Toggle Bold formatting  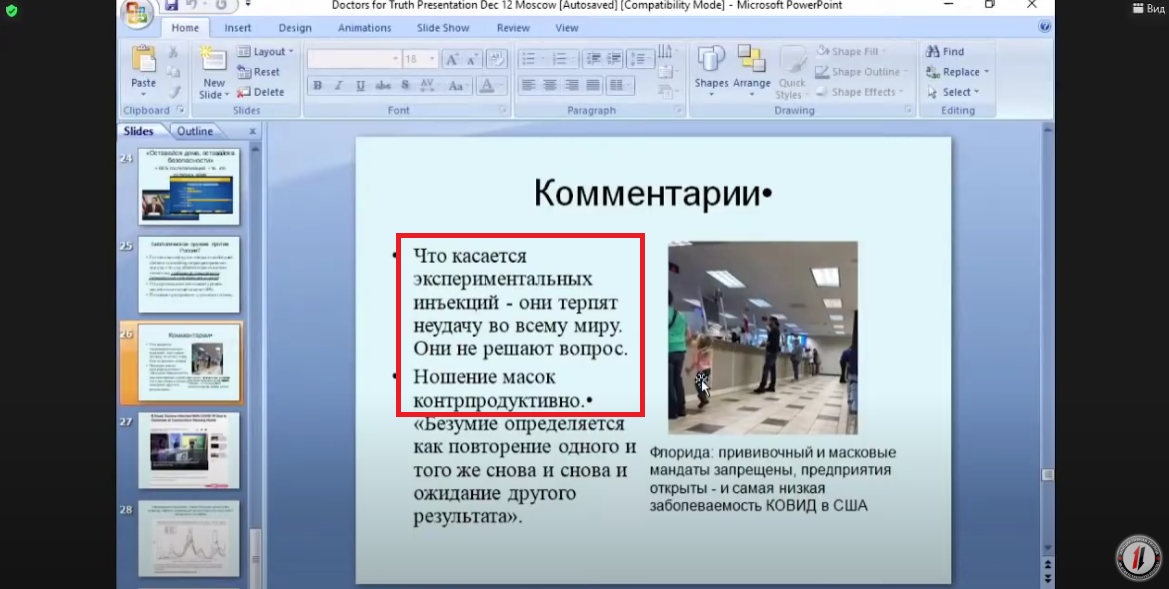[x=317, y=86]
